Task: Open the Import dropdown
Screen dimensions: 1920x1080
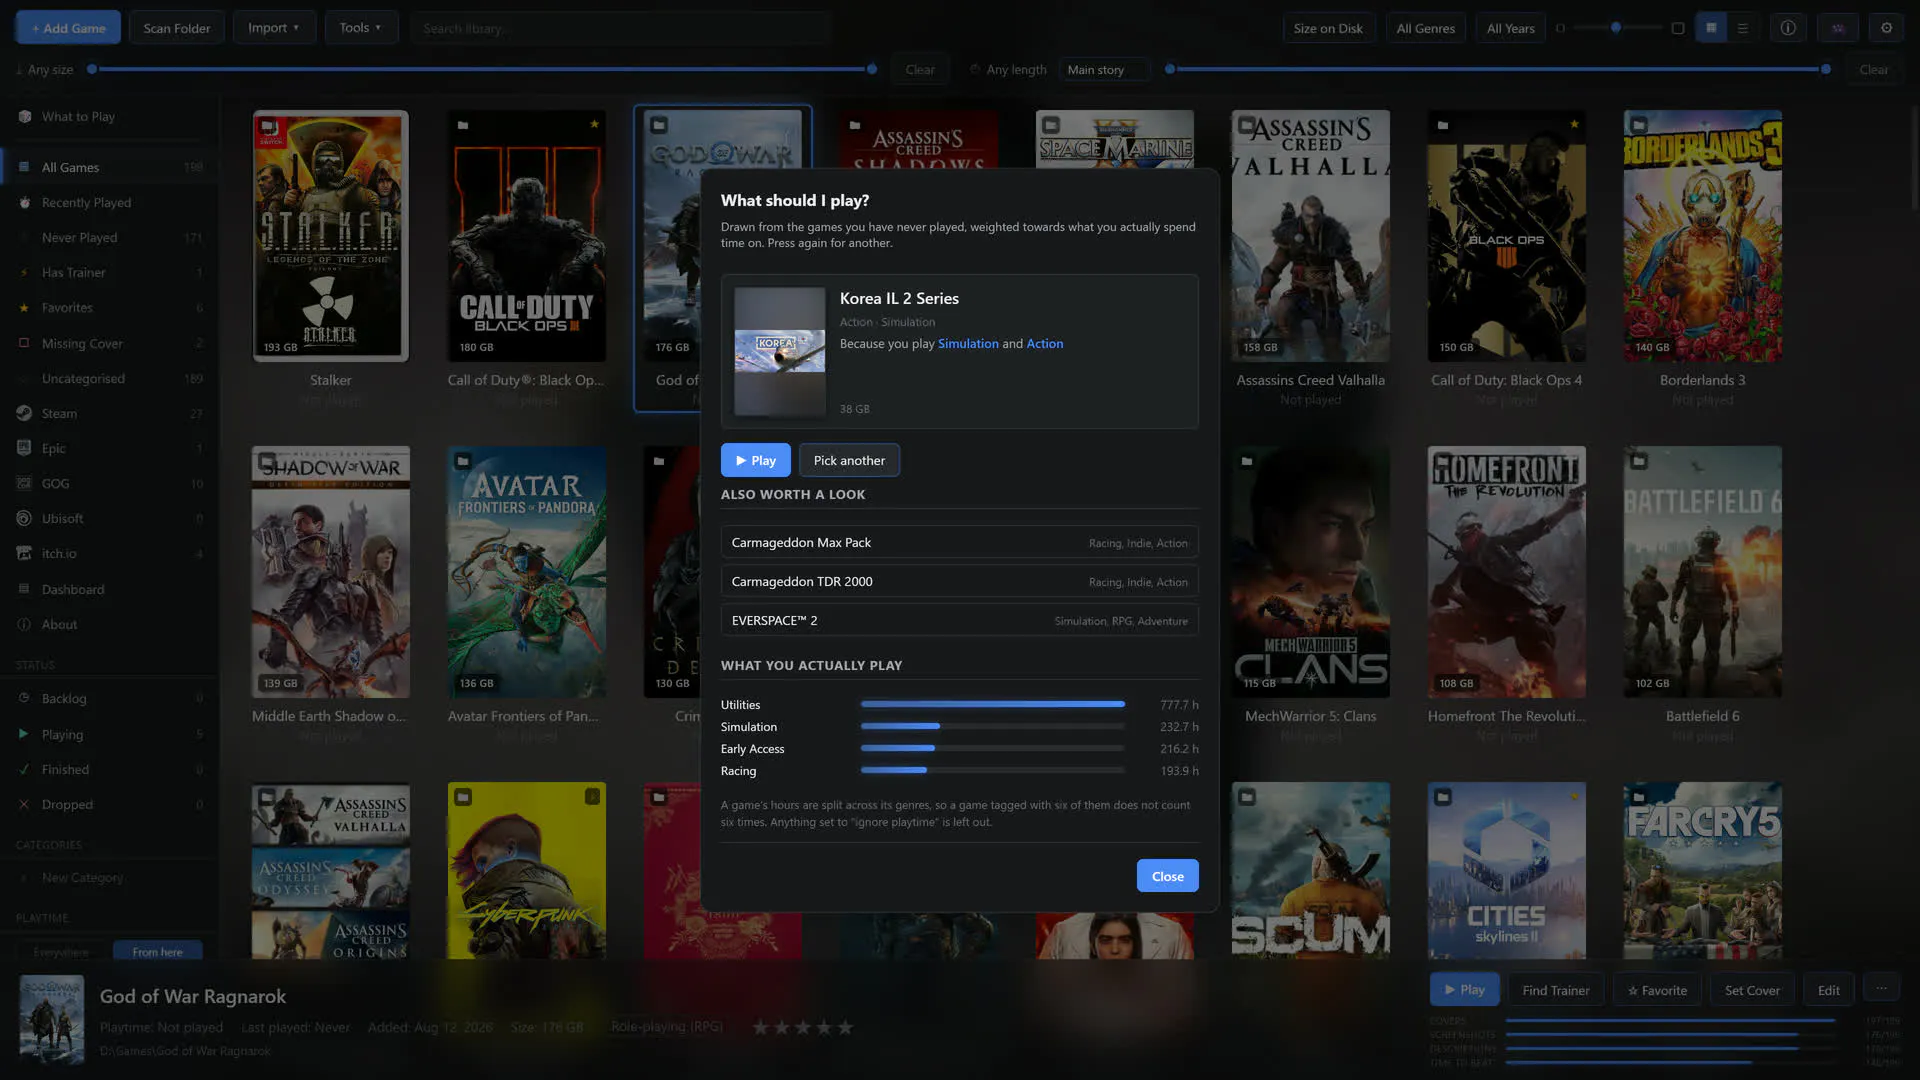Action: (x=274, y=28)
